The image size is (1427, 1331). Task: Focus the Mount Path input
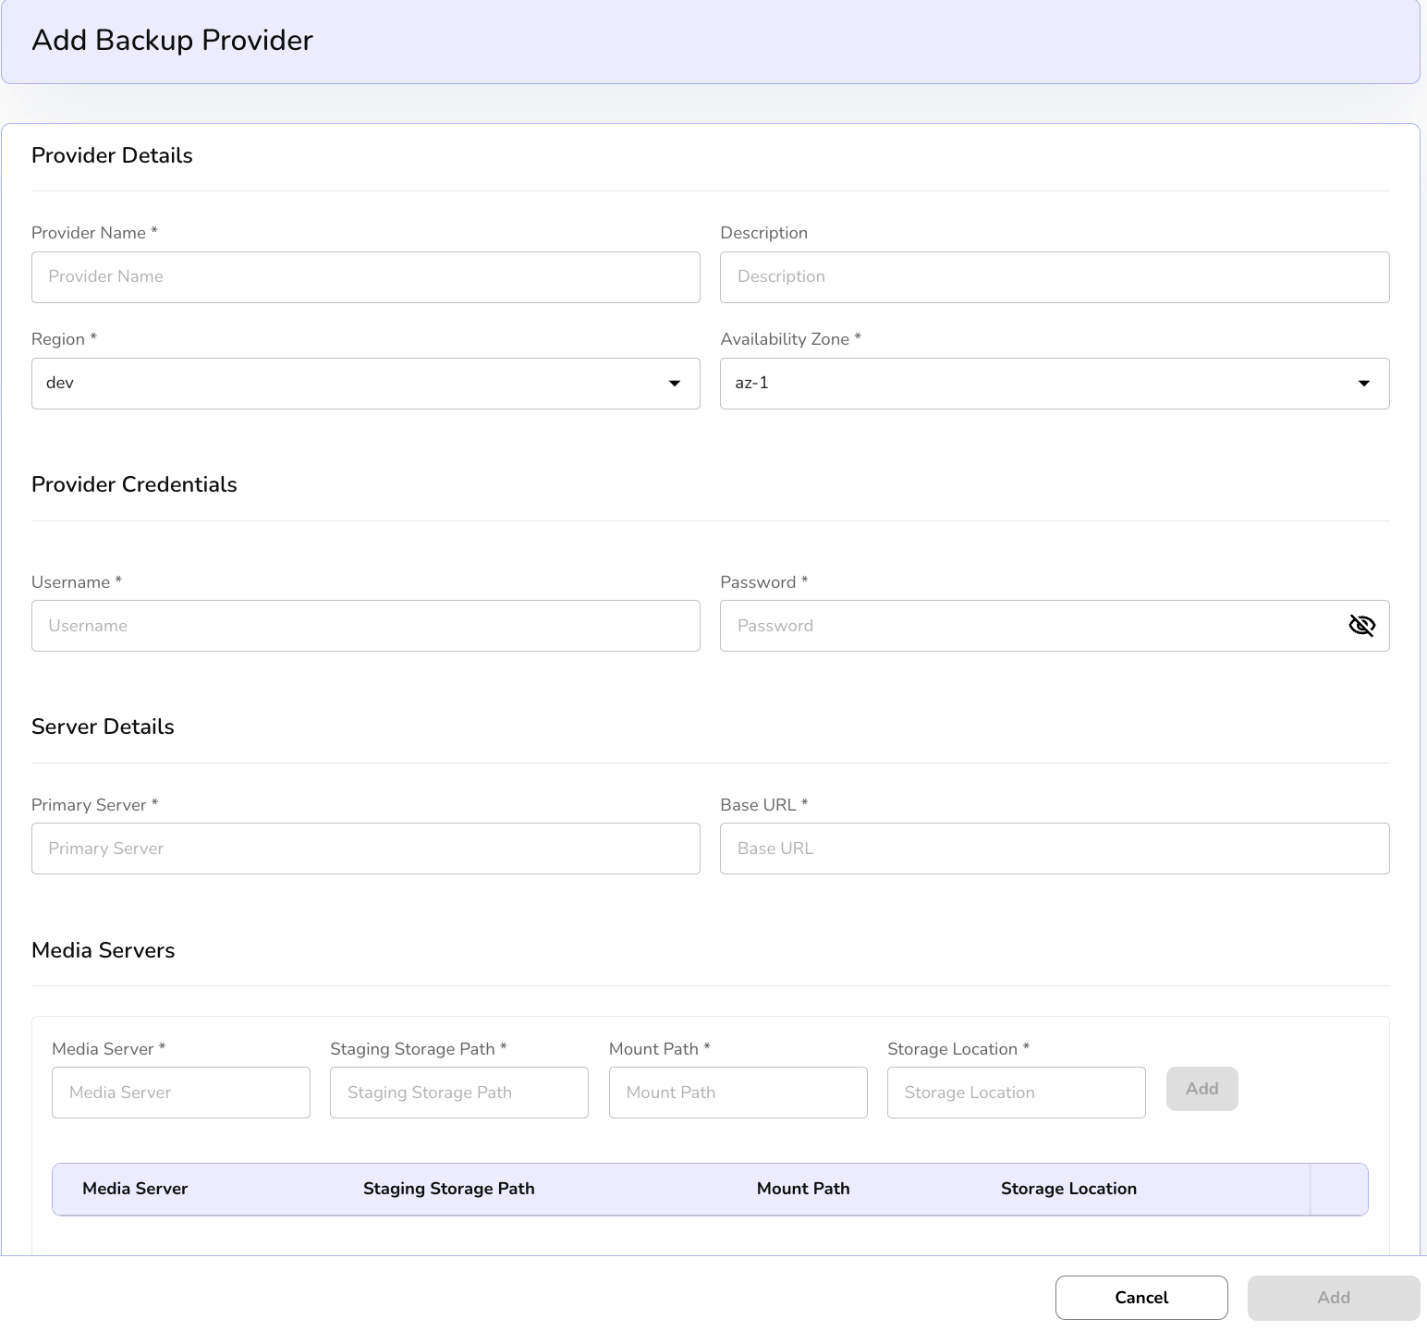(737, 1093)
